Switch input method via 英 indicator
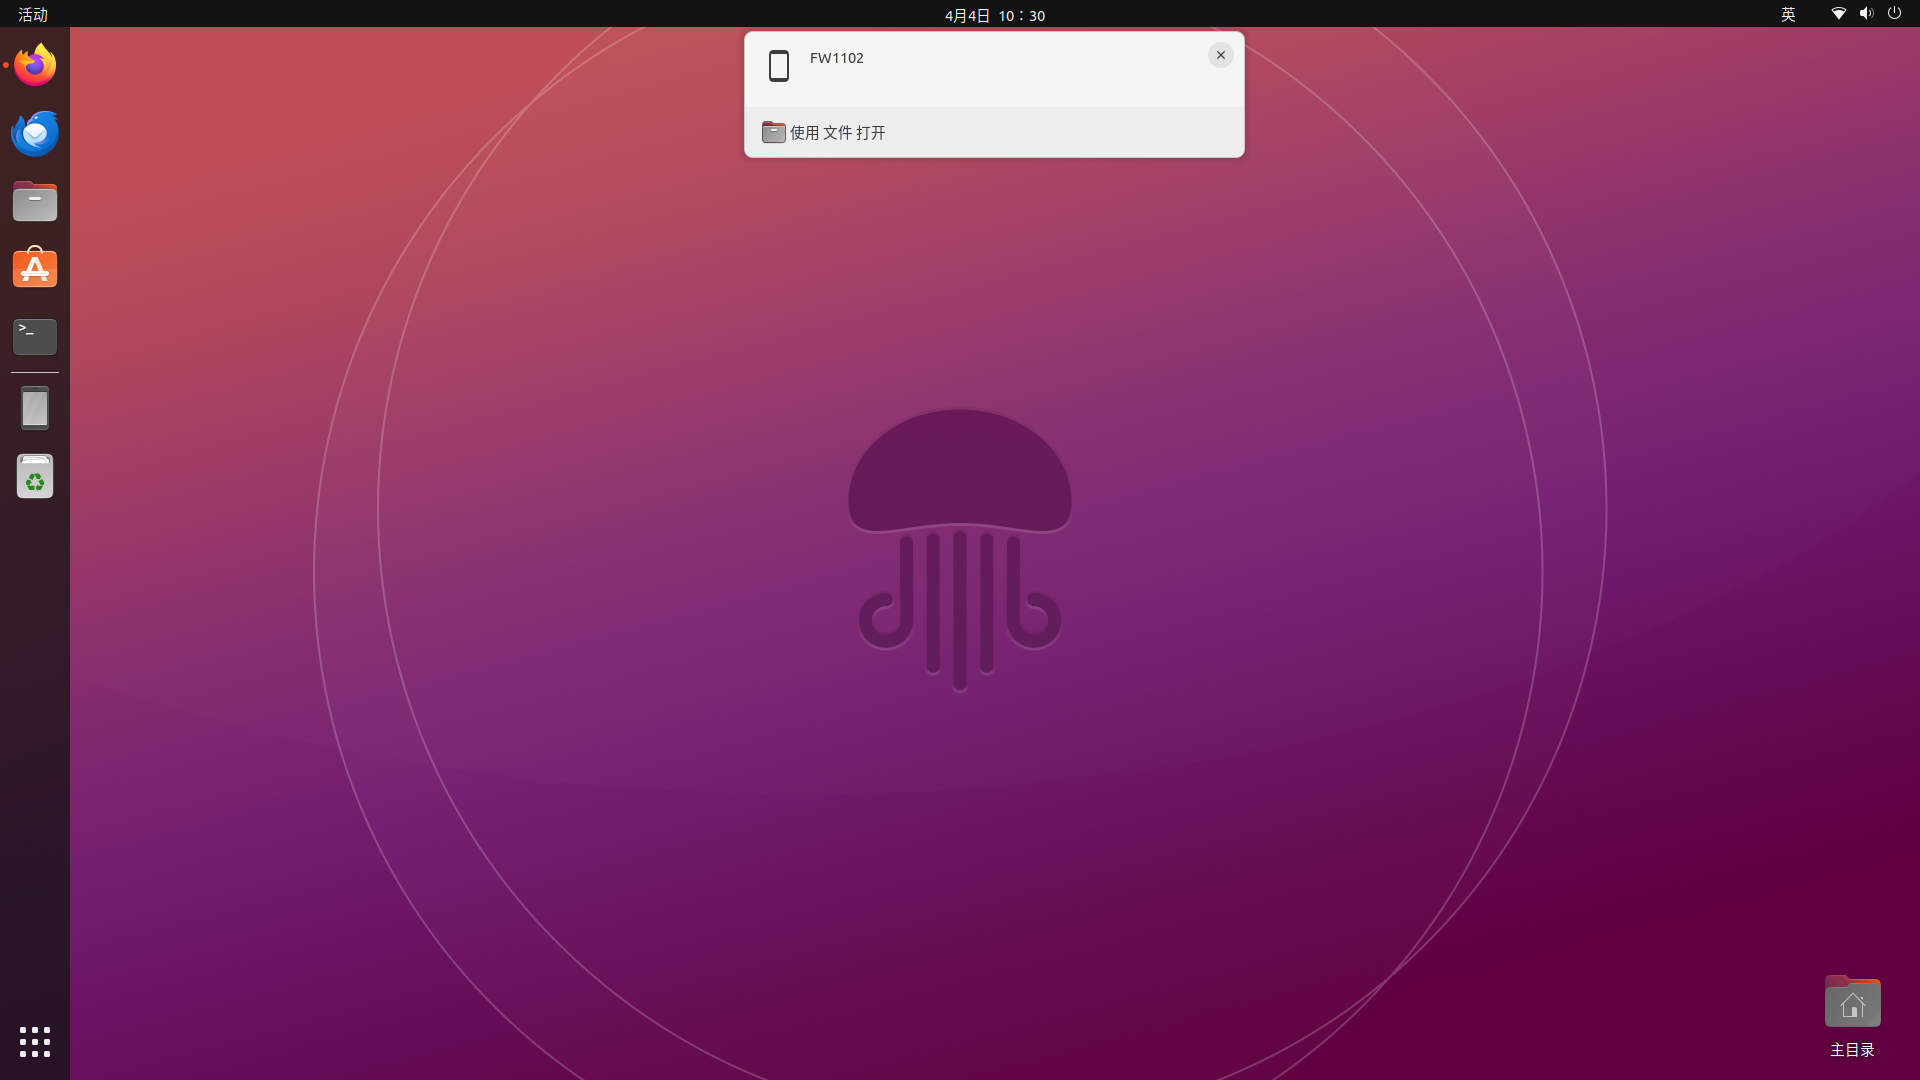This screenshot has height=1080, width=1920. (x=1788, y=14)
